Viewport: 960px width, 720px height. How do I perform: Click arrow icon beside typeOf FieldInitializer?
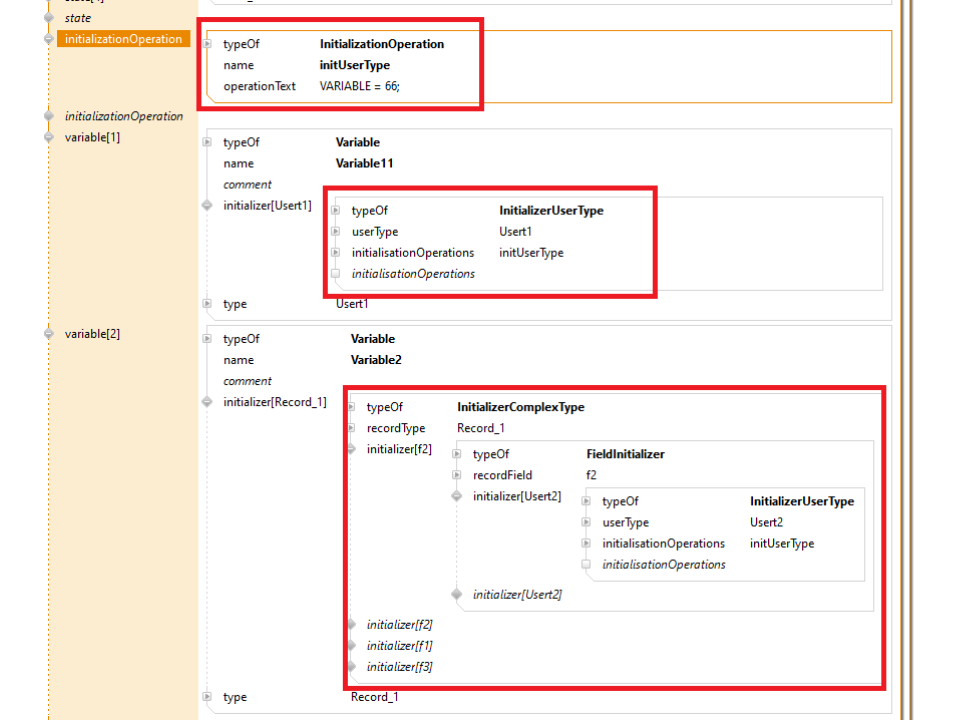(x=457, y=454)
